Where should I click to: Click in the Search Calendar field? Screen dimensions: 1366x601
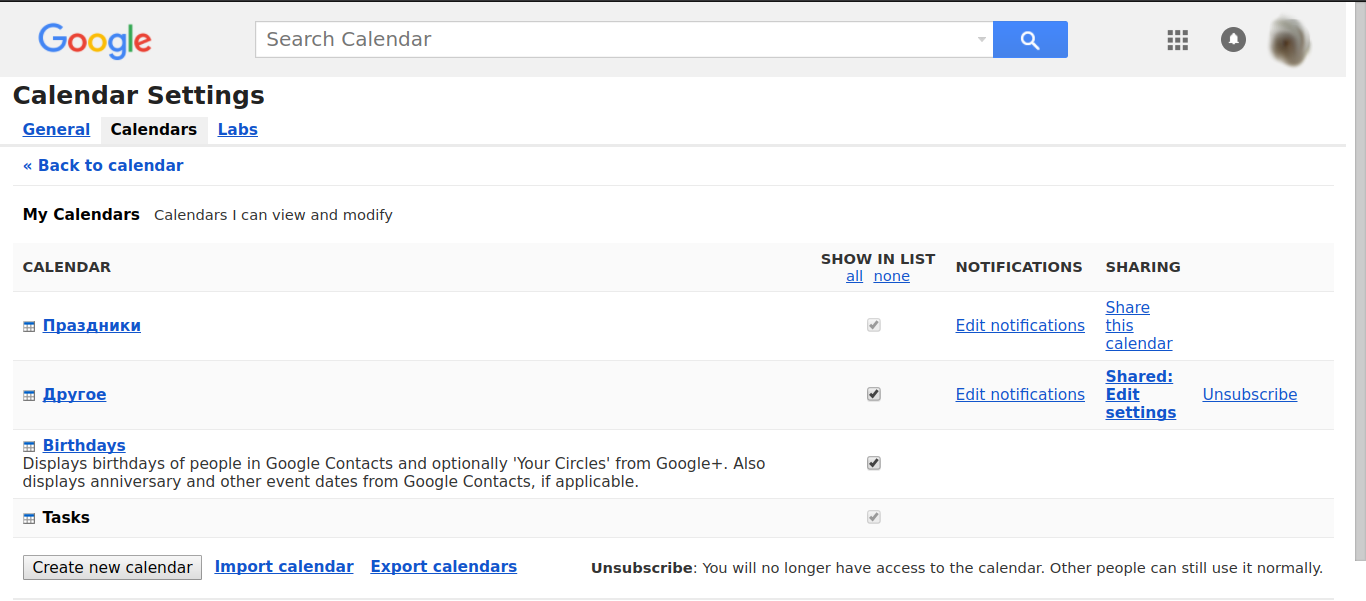click(x=615, y=40)
